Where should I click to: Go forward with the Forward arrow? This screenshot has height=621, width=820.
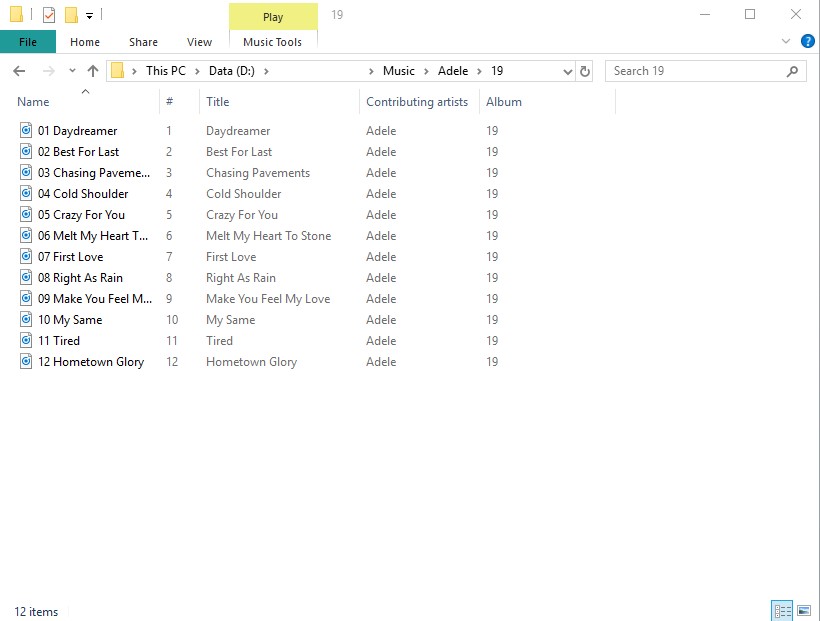click(49, 71)
